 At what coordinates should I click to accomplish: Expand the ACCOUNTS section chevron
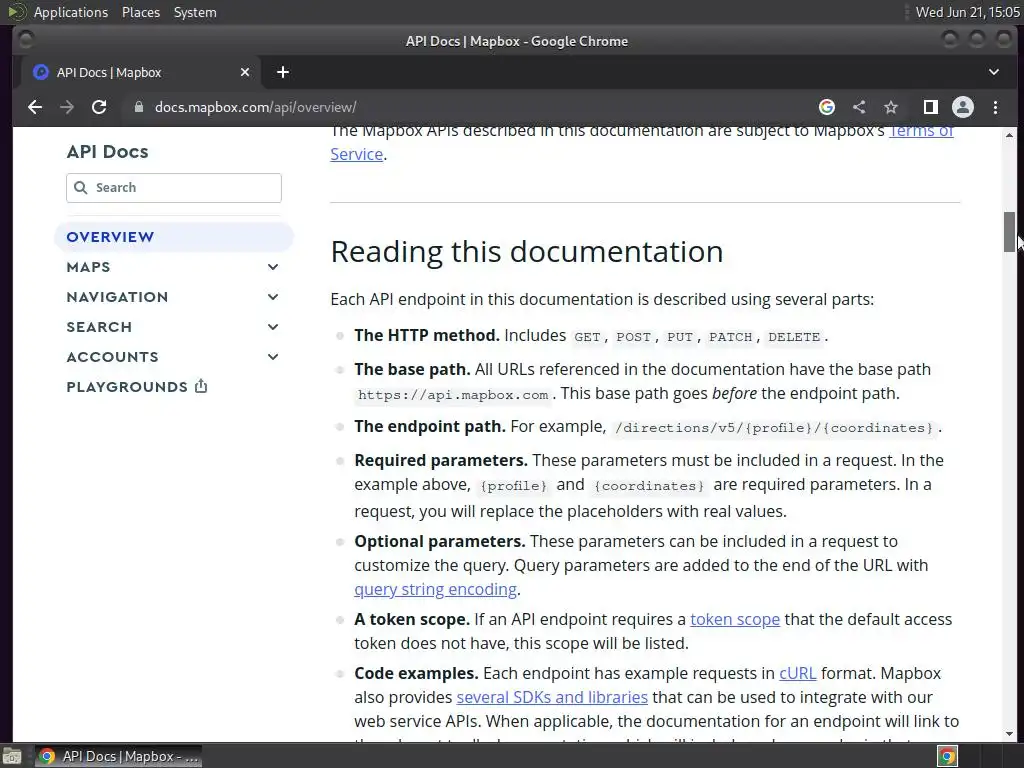[273, 357]
